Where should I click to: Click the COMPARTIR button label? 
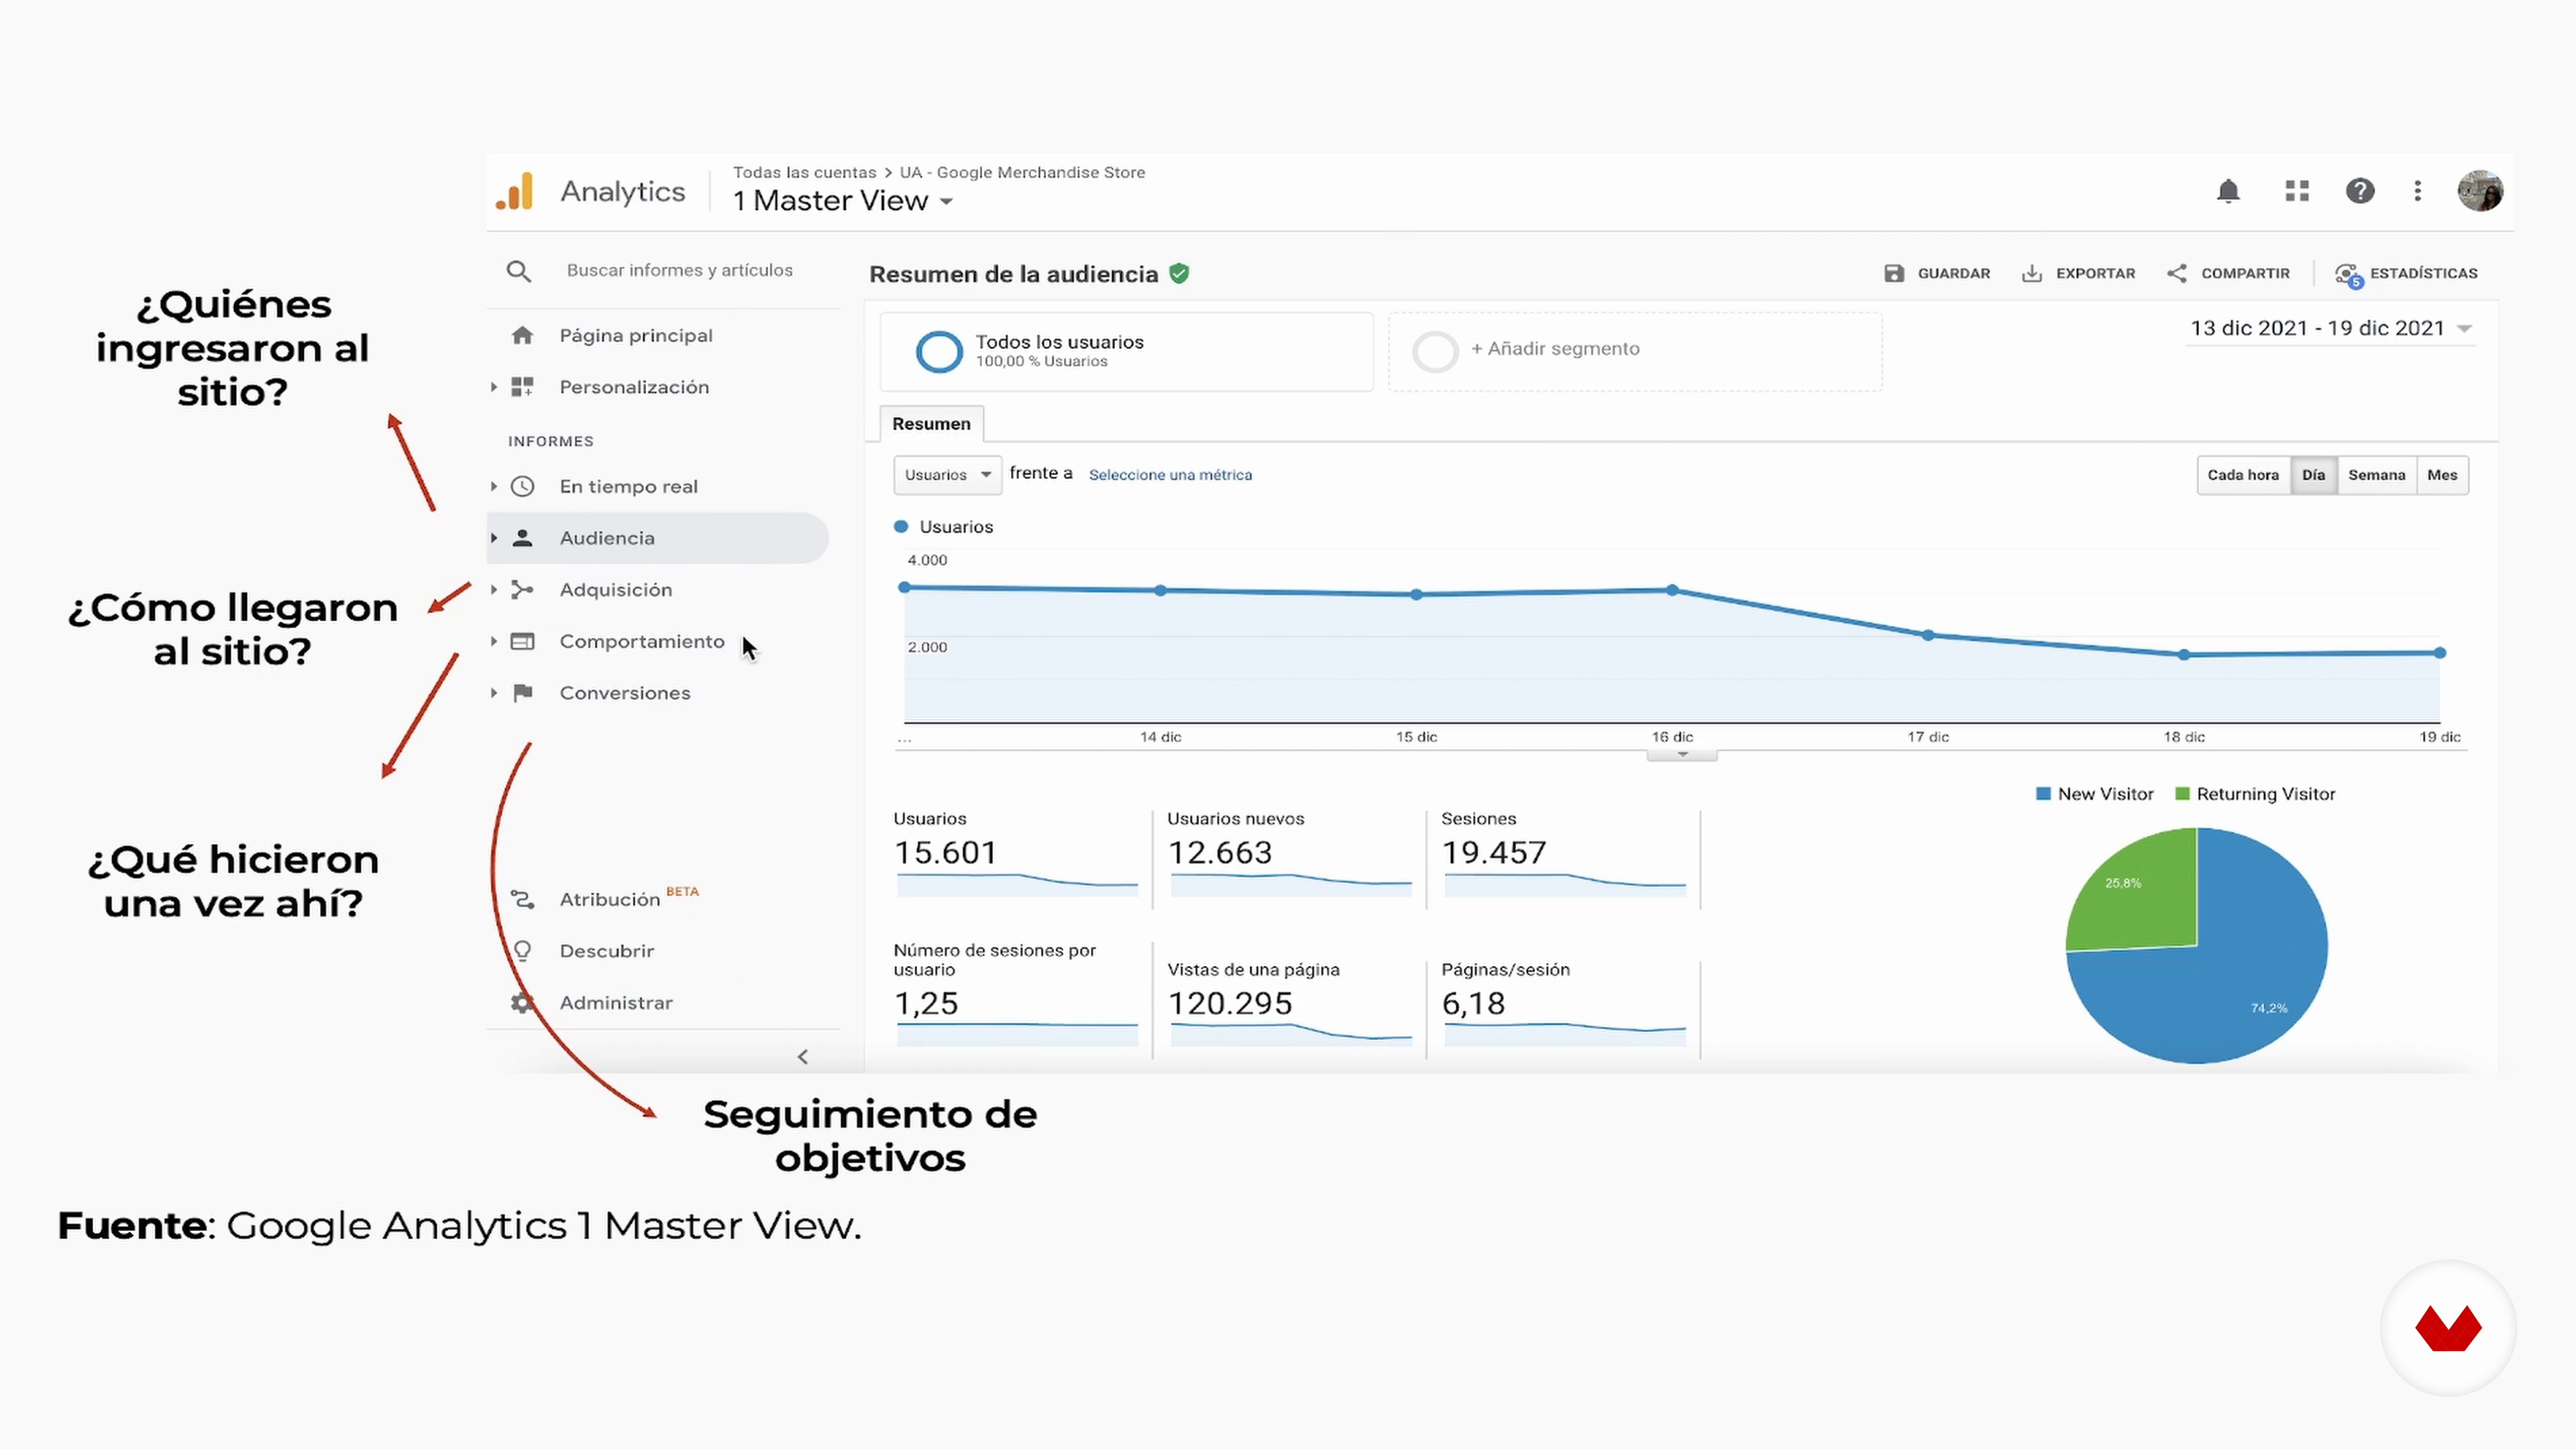(2245, 273)
